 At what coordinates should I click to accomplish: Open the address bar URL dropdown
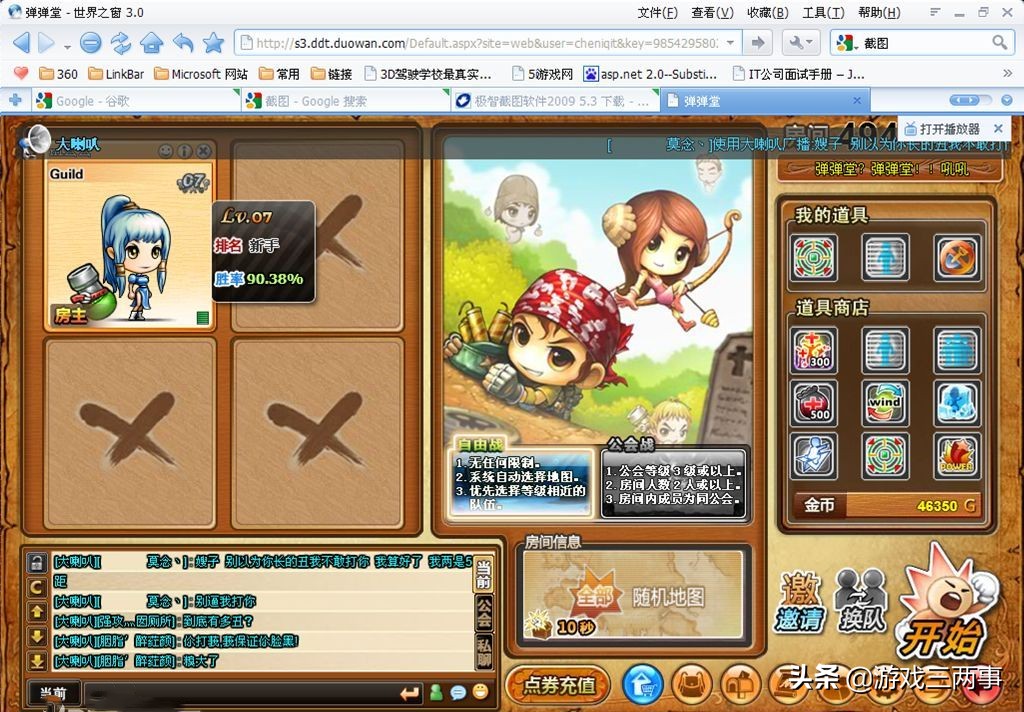click(730, 43)
